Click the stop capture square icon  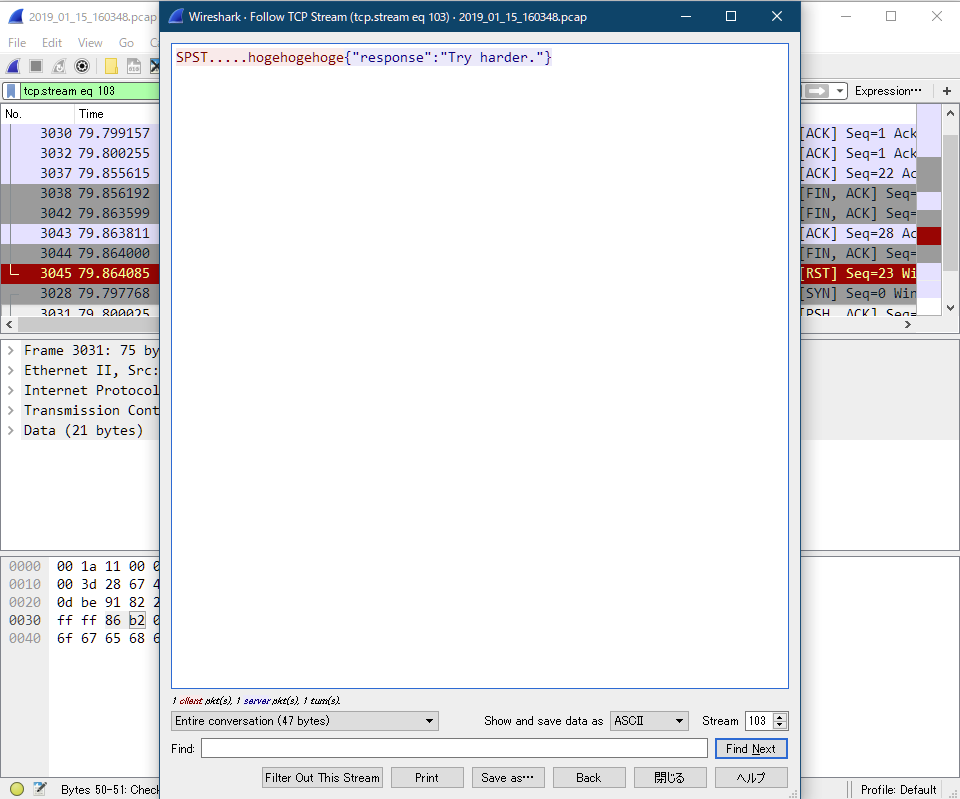[36, 66]
